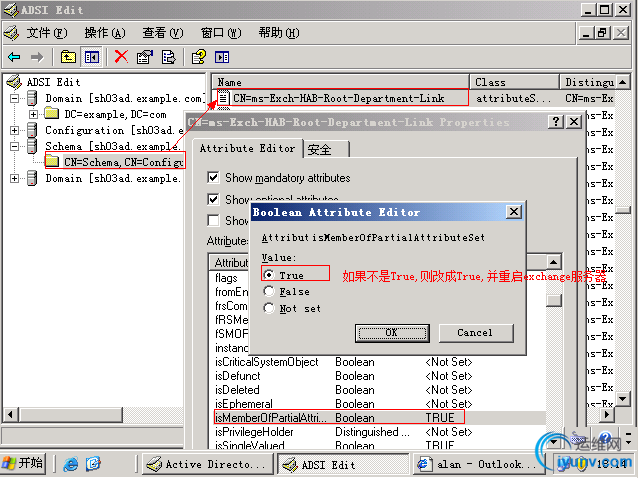The height and width of the screenshot is (478, 638).
Task: Click the MMC document icon beside 文件 menu
Action: 11,33
